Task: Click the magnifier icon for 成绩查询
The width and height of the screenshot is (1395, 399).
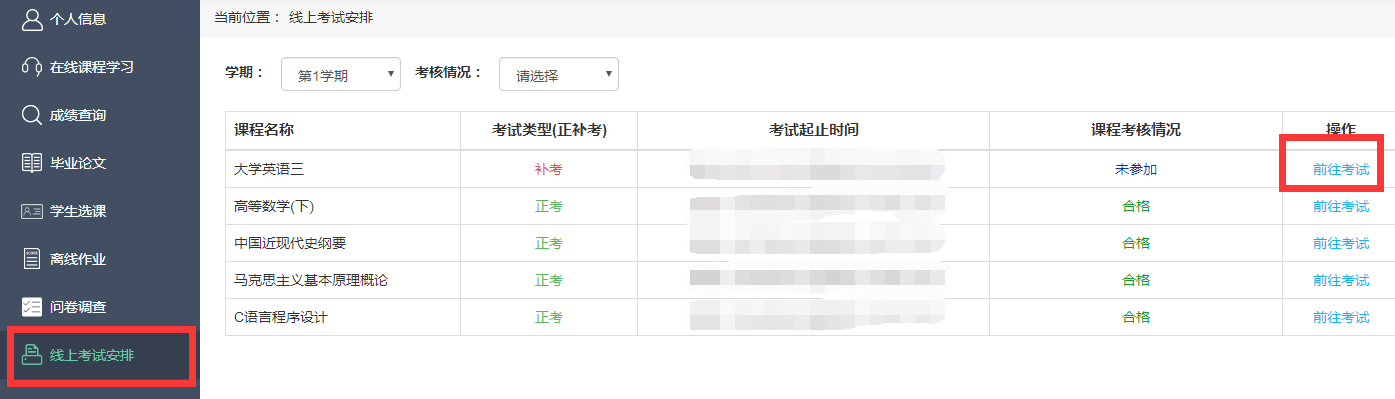Action: click(31, 115)
